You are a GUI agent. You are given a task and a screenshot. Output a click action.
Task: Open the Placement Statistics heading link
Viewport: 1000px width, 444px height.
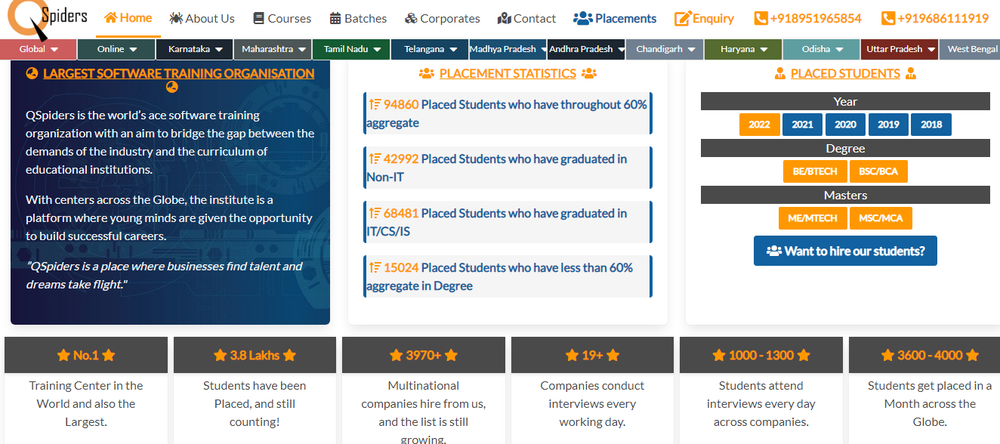(x=508, y=73)
